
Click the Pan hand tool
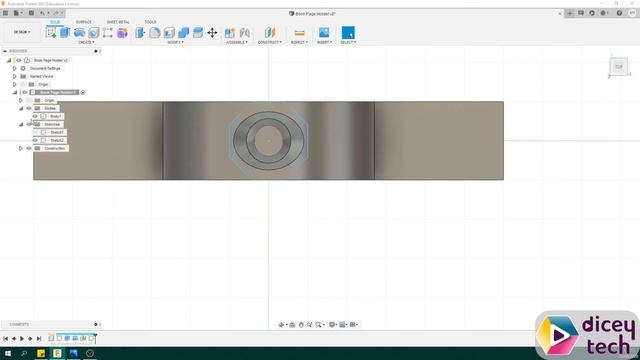(x=301, y=324)
